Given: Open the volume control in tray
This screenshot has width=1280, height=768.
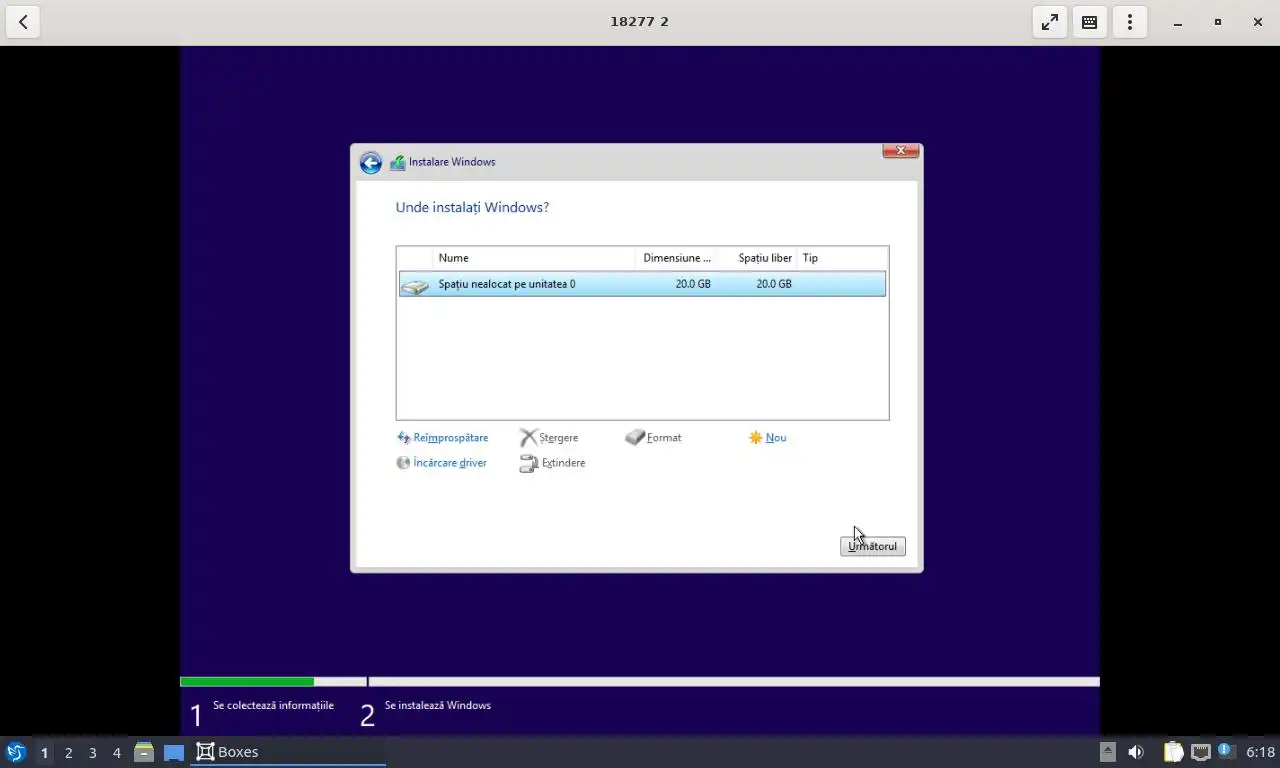Looking at the screenshot, I should click(x=1136, y=752).
